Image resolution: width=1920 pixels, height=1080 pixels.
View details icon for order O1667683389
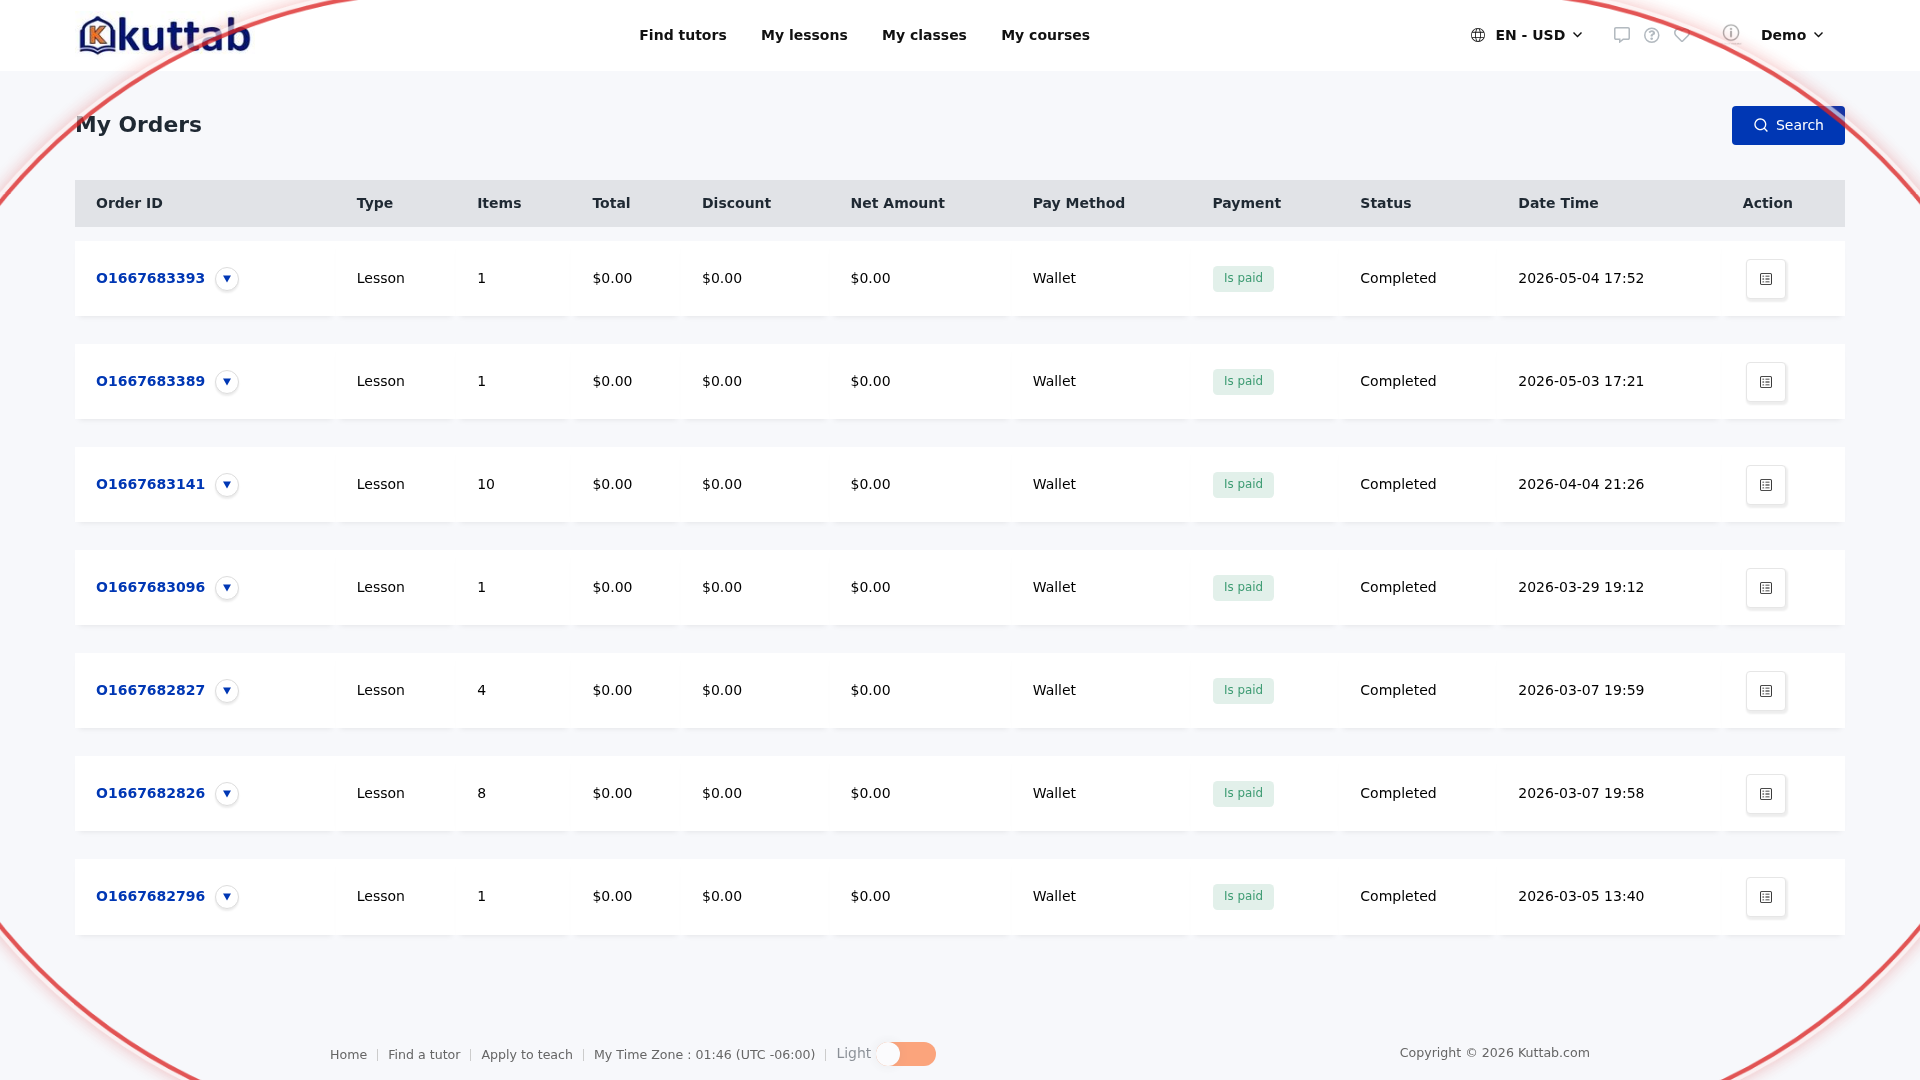pyautogui.click(x=1766, y=382)
